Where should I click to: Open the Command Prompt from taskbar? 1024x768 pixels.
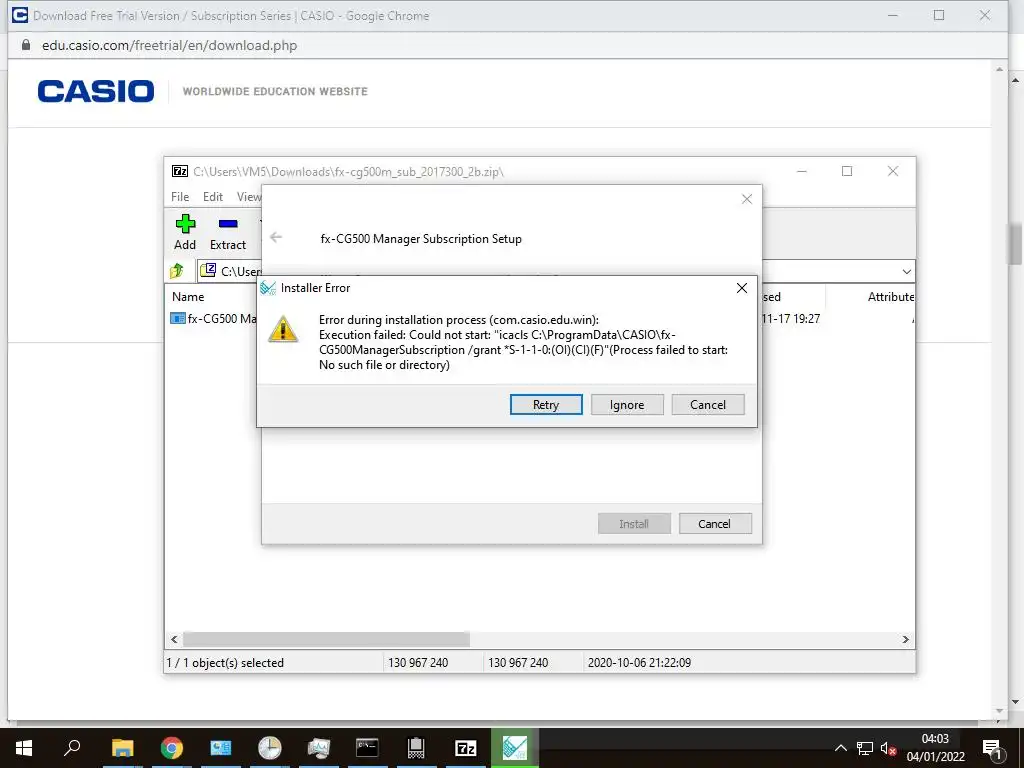(x=367, y=747)
